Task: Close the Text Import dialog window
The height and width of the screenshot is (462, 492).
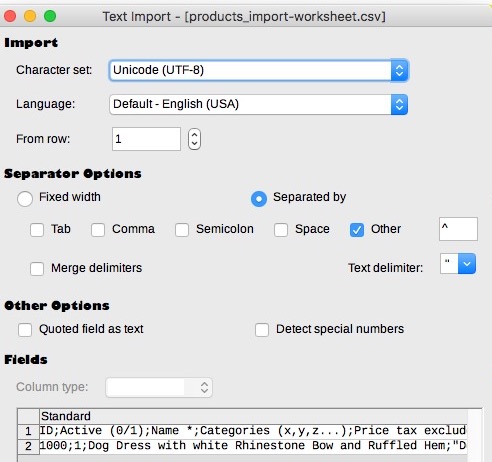Action: (10, 16)
